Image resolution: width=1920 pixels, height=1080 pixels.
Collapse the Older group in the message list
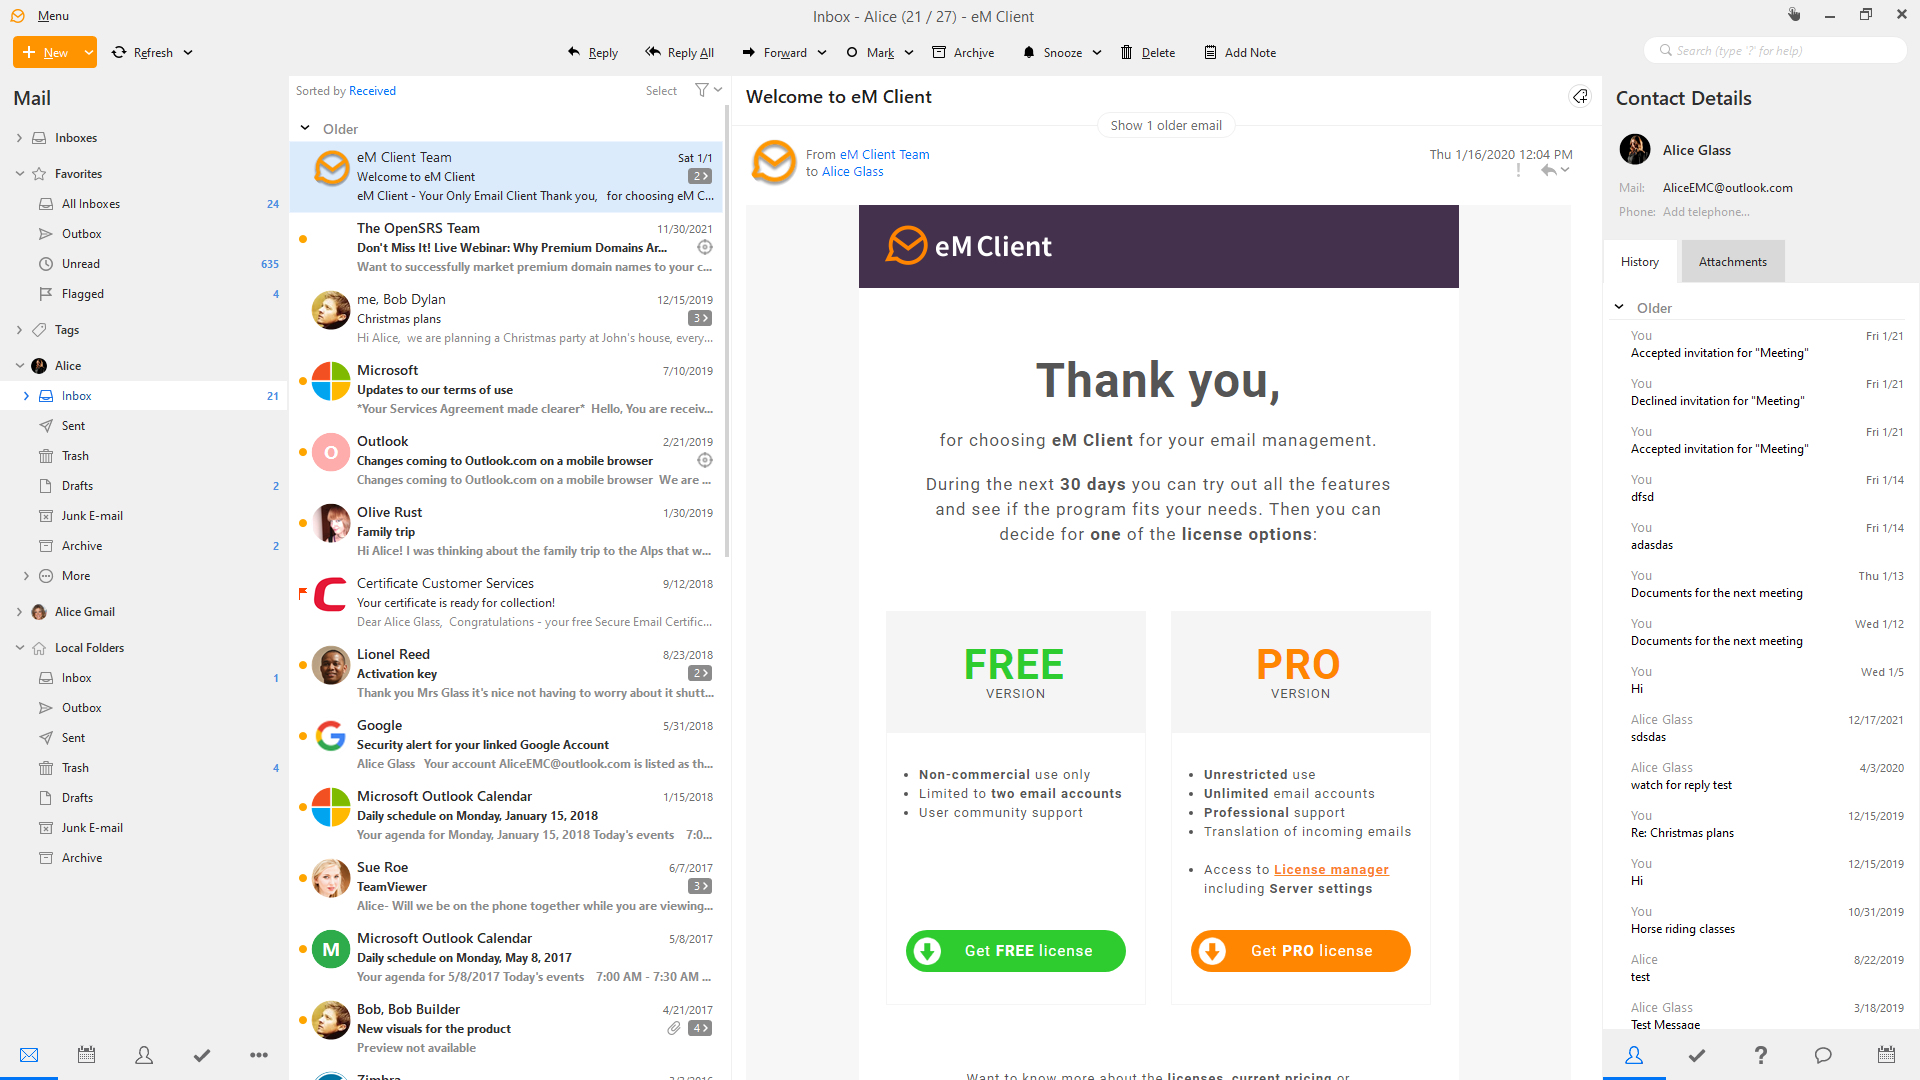tap(305, 129)
